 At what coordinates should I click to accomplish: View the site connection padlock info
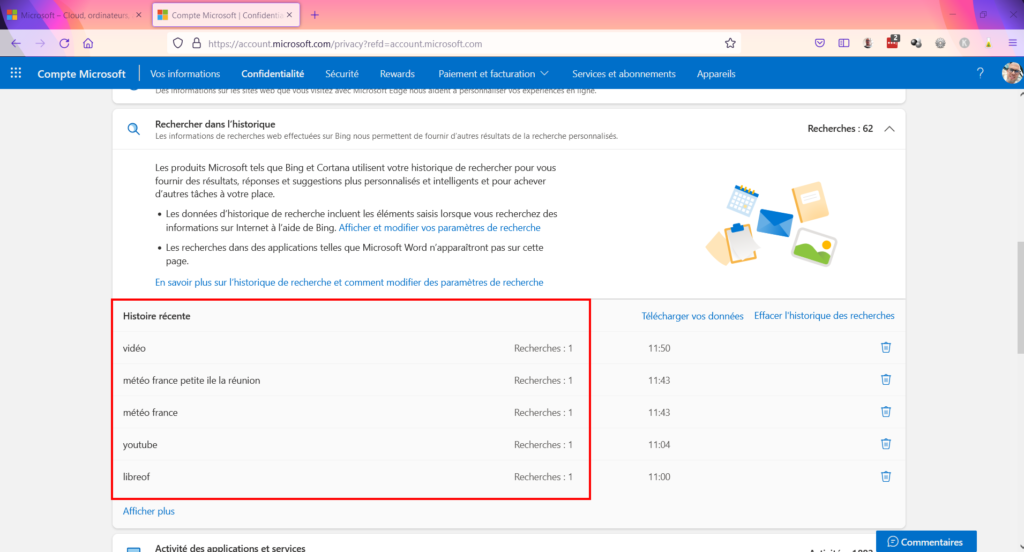pos(196,43)
